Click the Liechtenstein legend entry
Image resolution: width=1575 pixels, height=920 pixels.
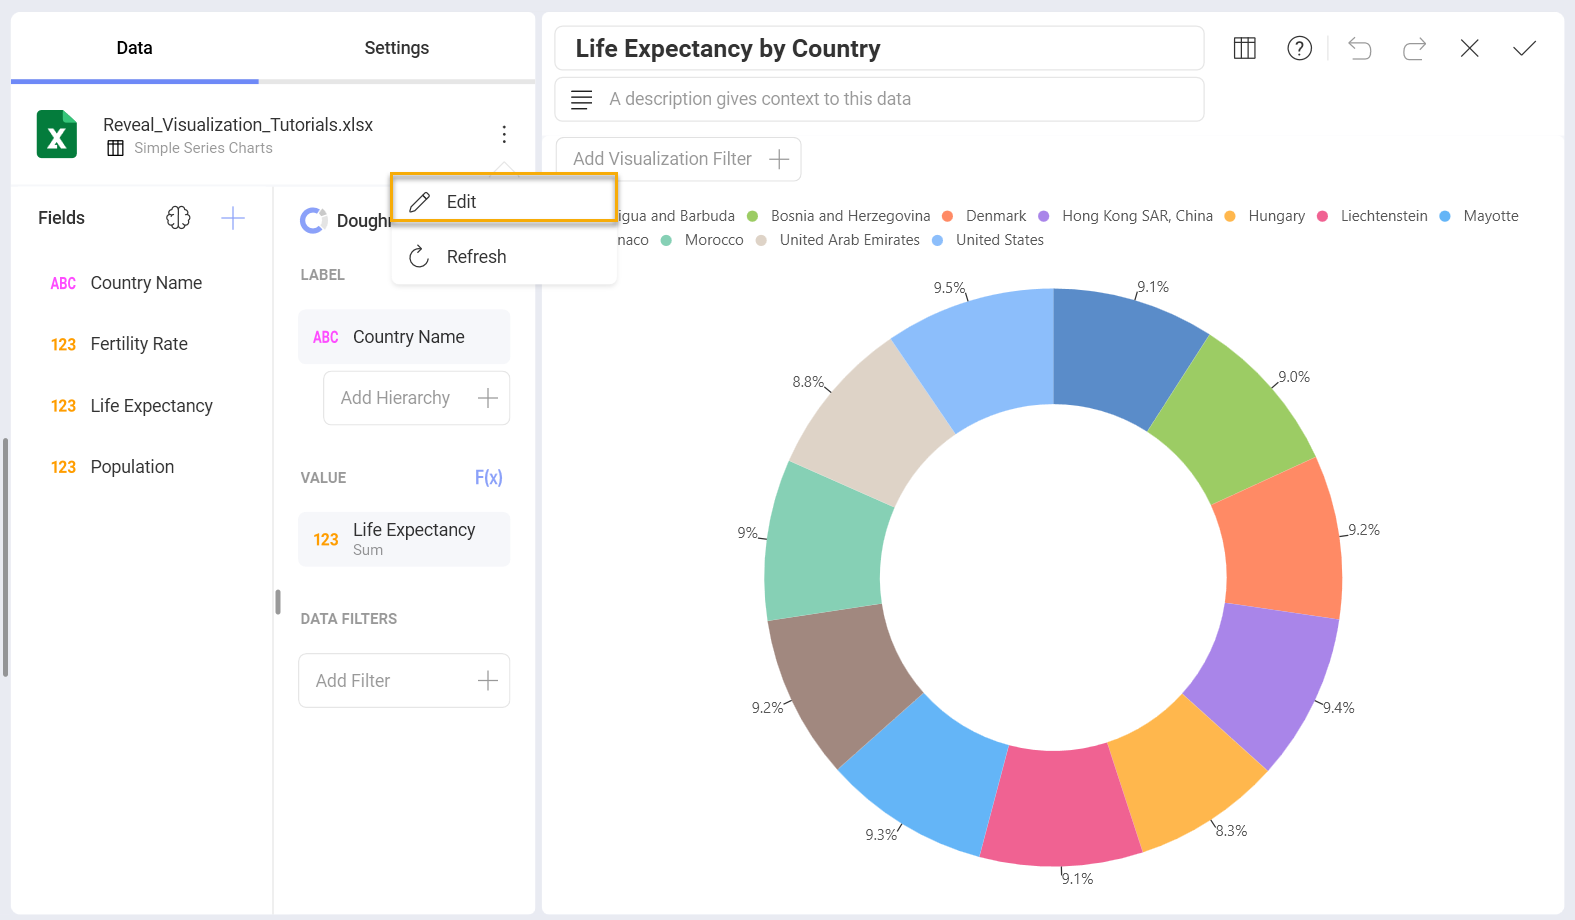1373,216
